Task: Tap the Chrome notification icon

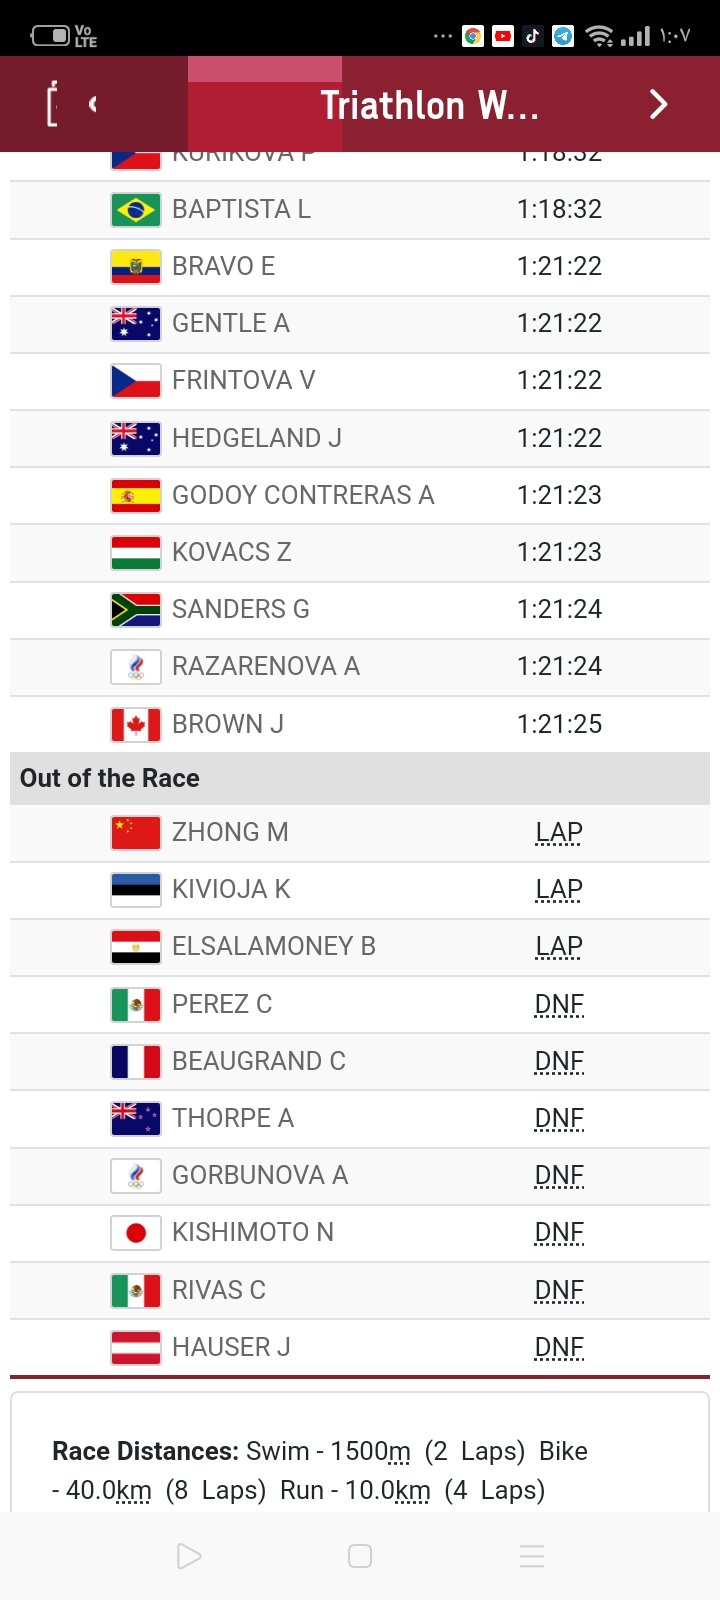Action: [x=473, y=37]
